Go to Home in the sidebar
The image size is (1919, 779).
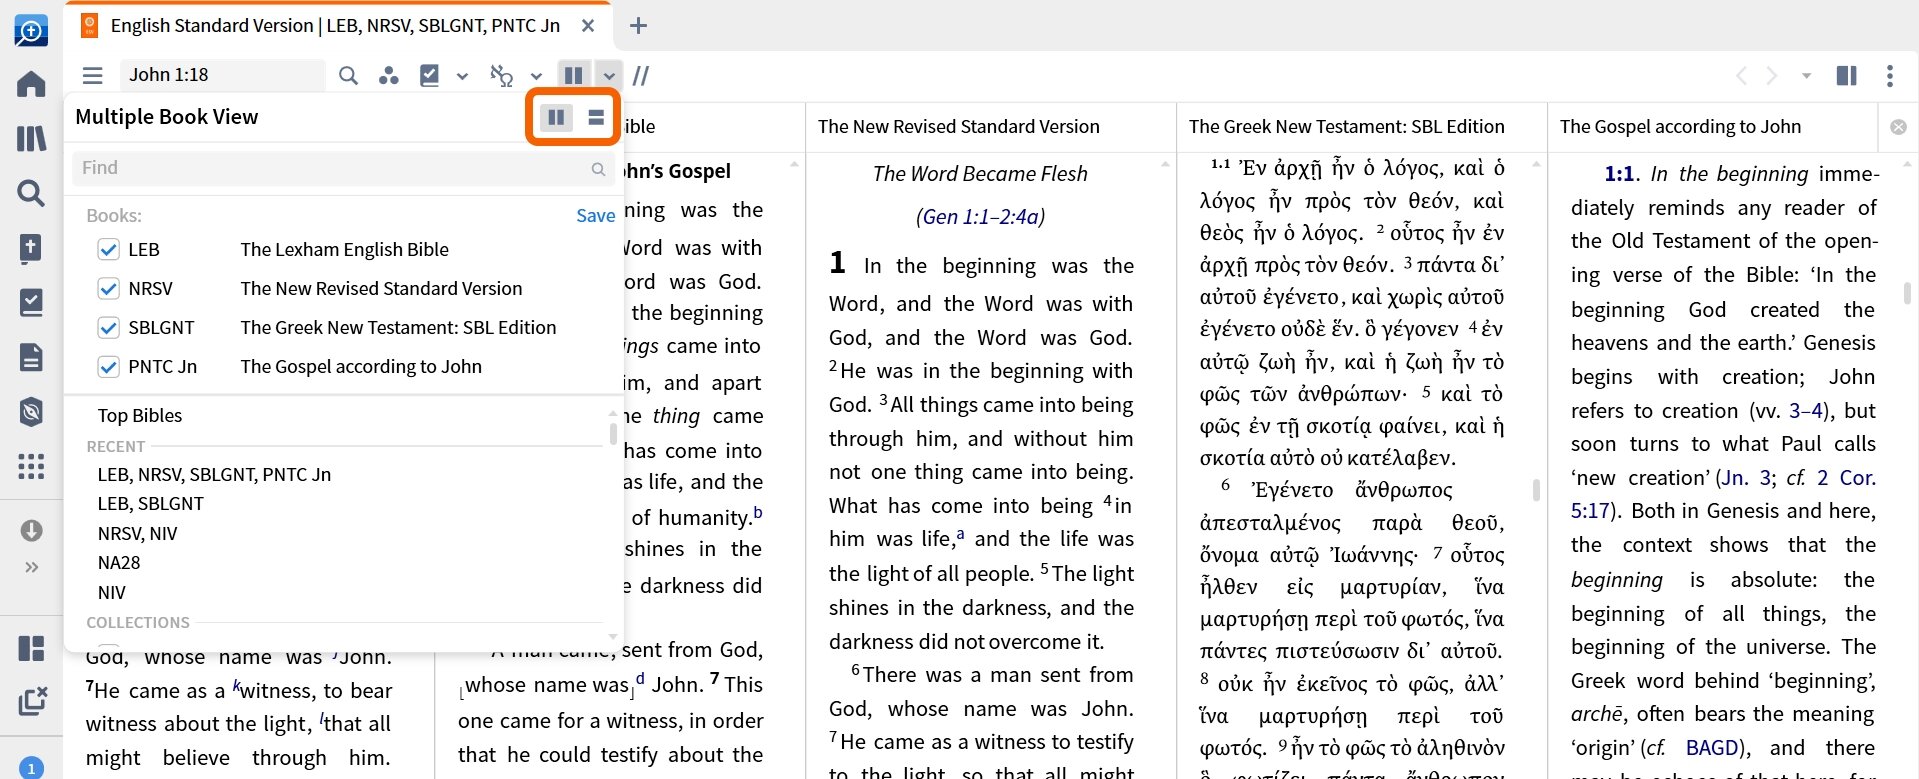click(x=31, y=84)
